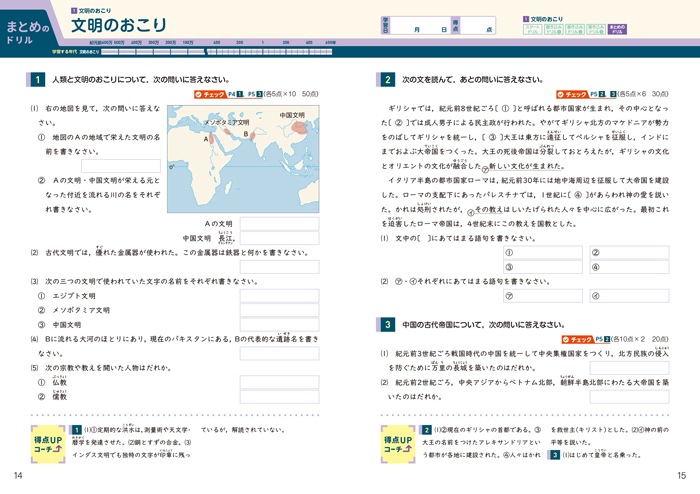Select the purple まとめのドリル badge at top right
This screenshot has width=700, height=494.
(x=618, y=29)
